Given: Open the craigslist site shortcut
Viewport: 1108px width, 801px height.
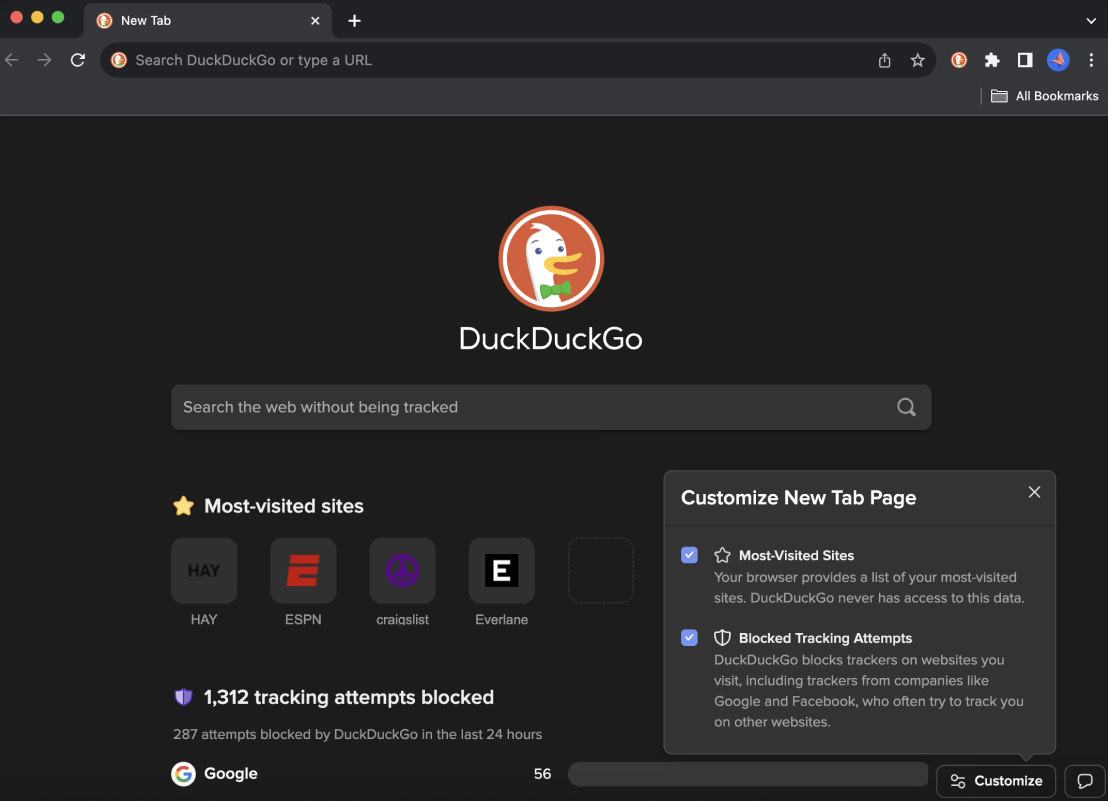Looking at the screenshot, I should (x=402, y=570).
